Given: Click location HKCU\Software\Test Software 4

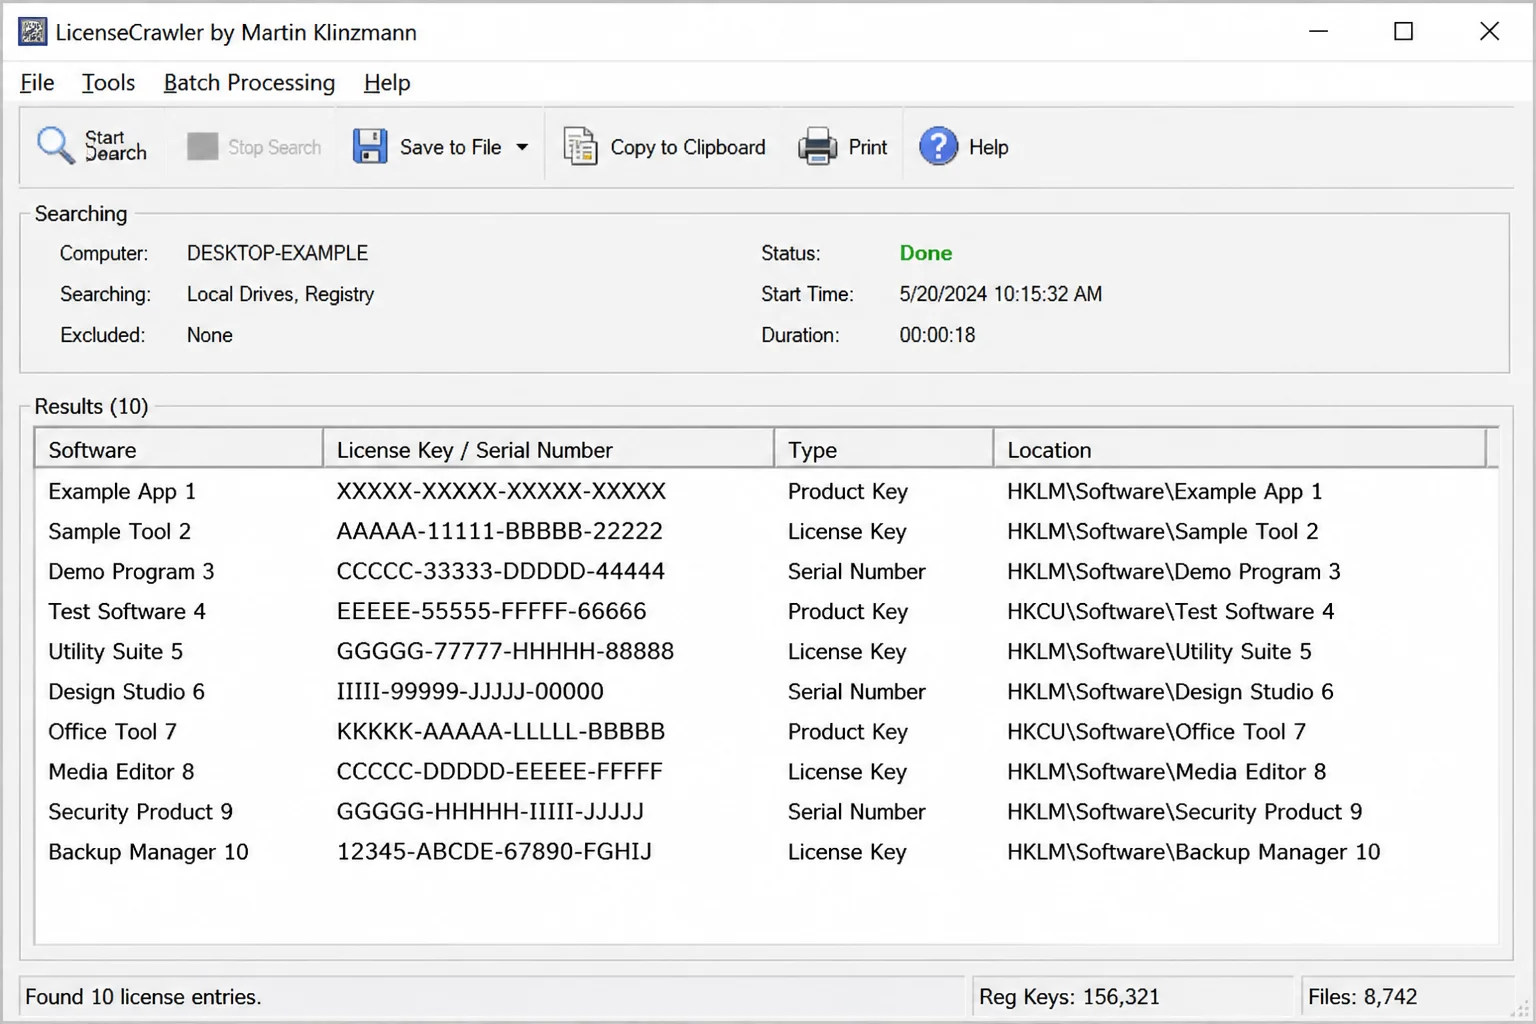Looking at the screenshot, I should (x=1170, y=611).
